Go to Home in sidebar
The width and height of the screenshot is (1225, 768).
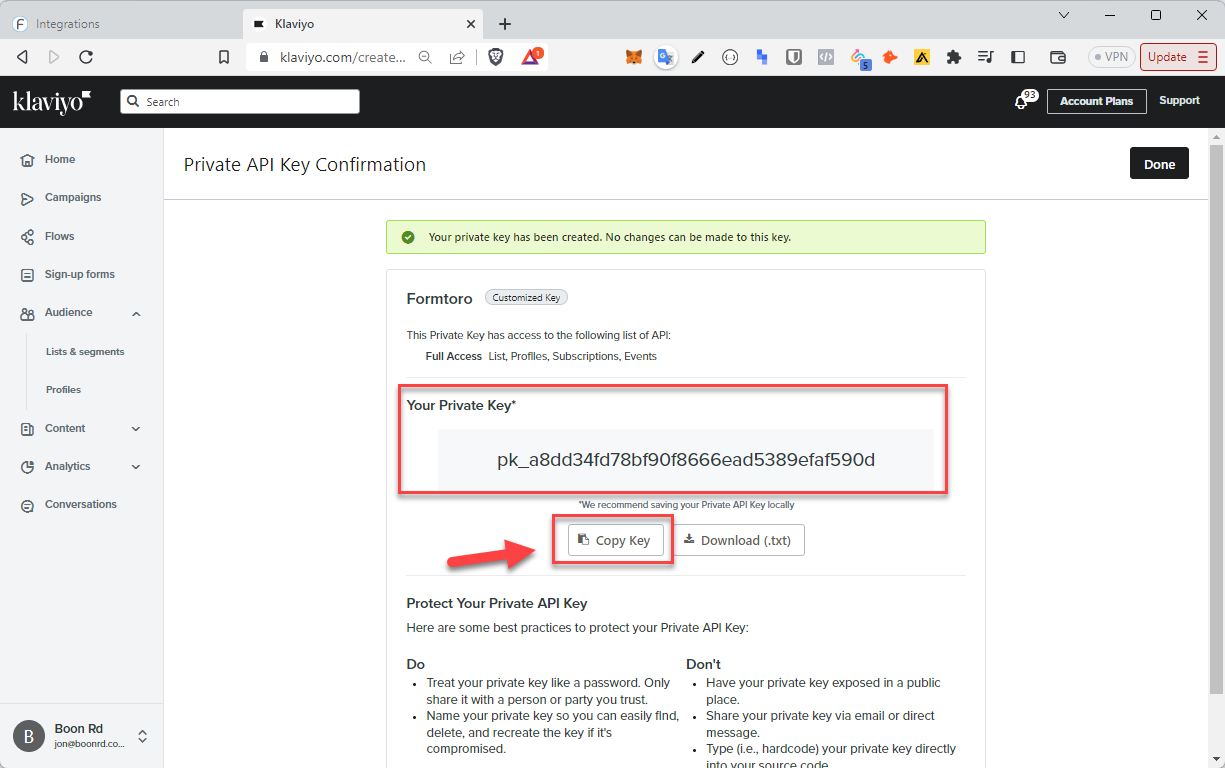(60, 159)
